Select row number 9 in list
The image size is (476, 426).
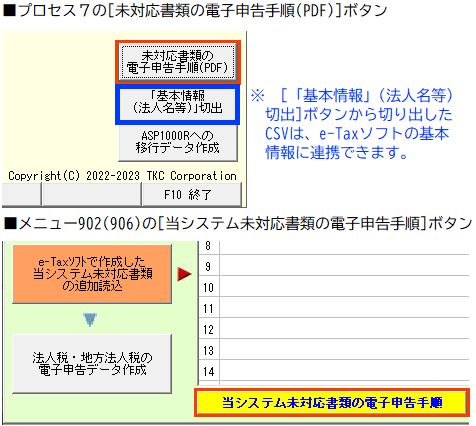pos(334,265)
